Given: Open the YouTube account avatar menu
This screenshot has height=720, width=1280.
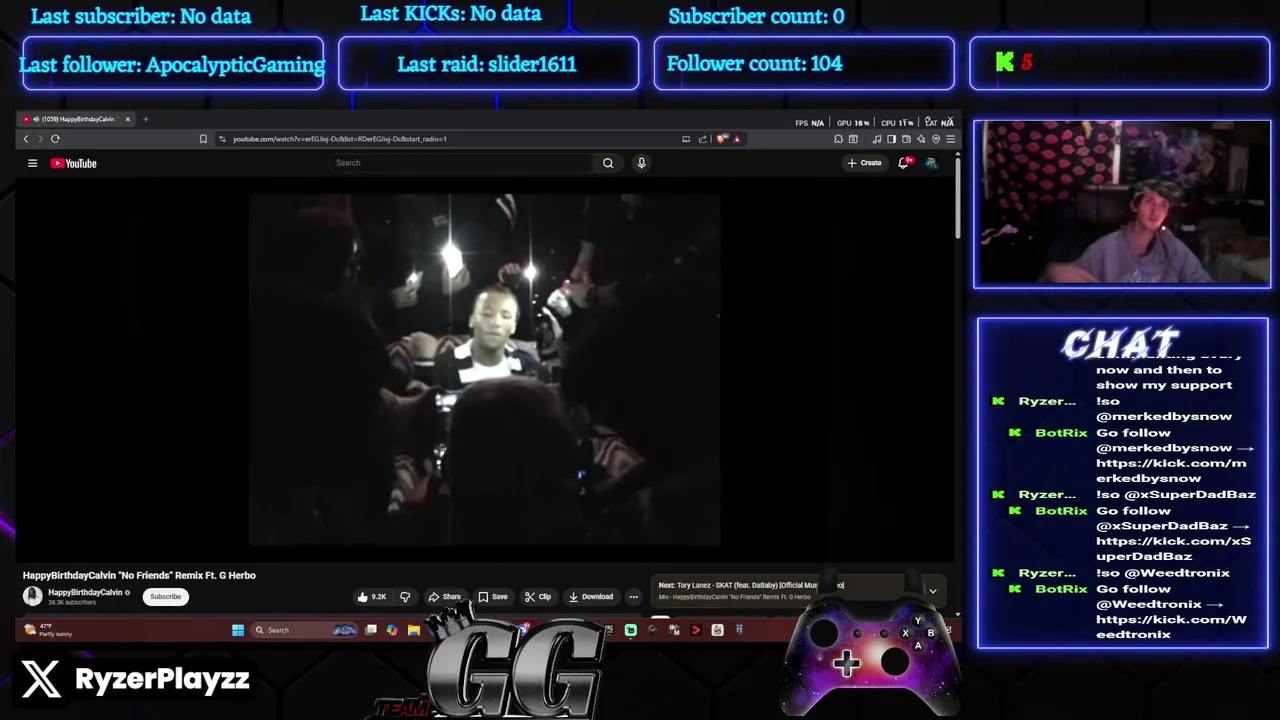Looking at the screenshot, I should (931, 163).
